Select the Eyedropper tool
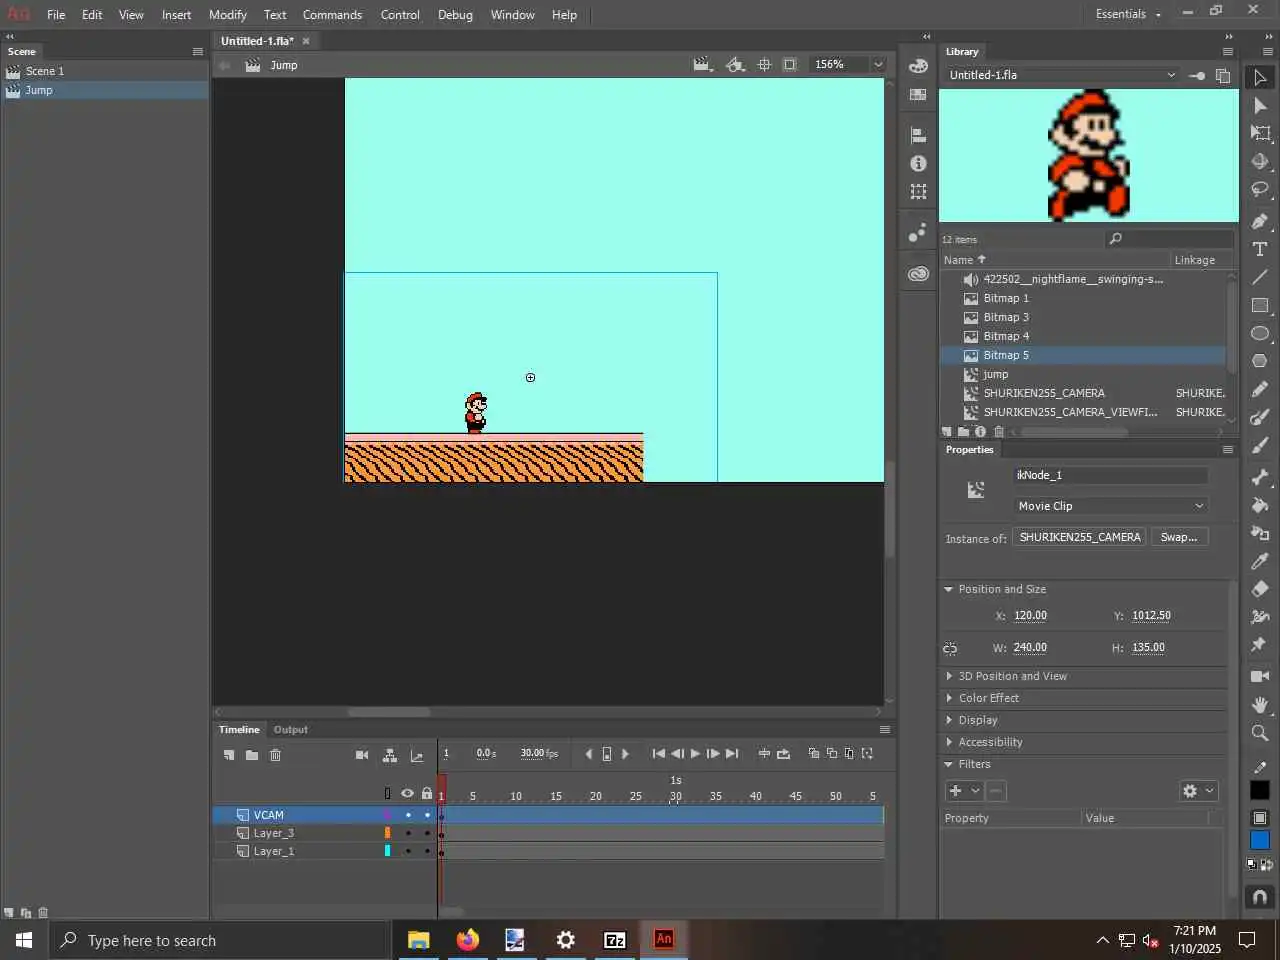1280x960 pixels. coord(1260,561)
